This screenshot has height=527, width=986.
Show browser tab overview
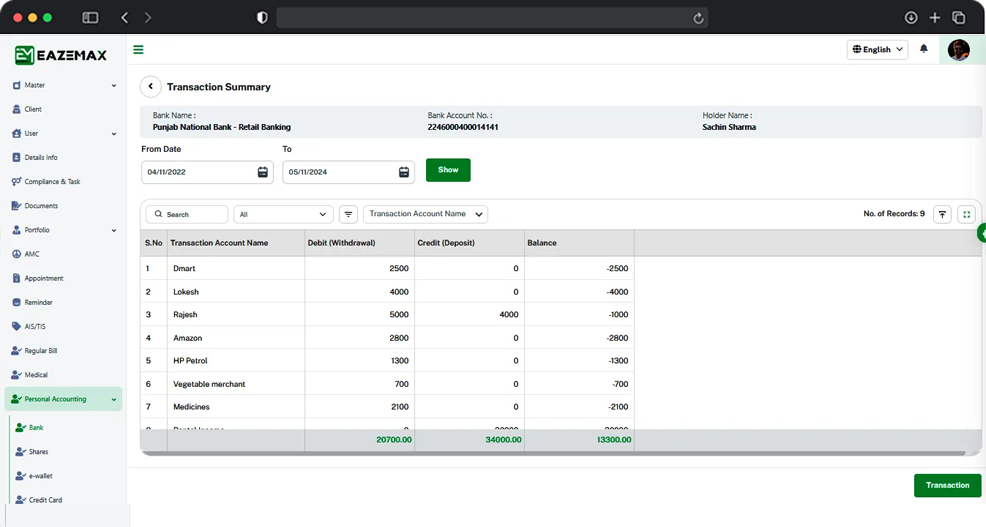(x=958, y=18)
